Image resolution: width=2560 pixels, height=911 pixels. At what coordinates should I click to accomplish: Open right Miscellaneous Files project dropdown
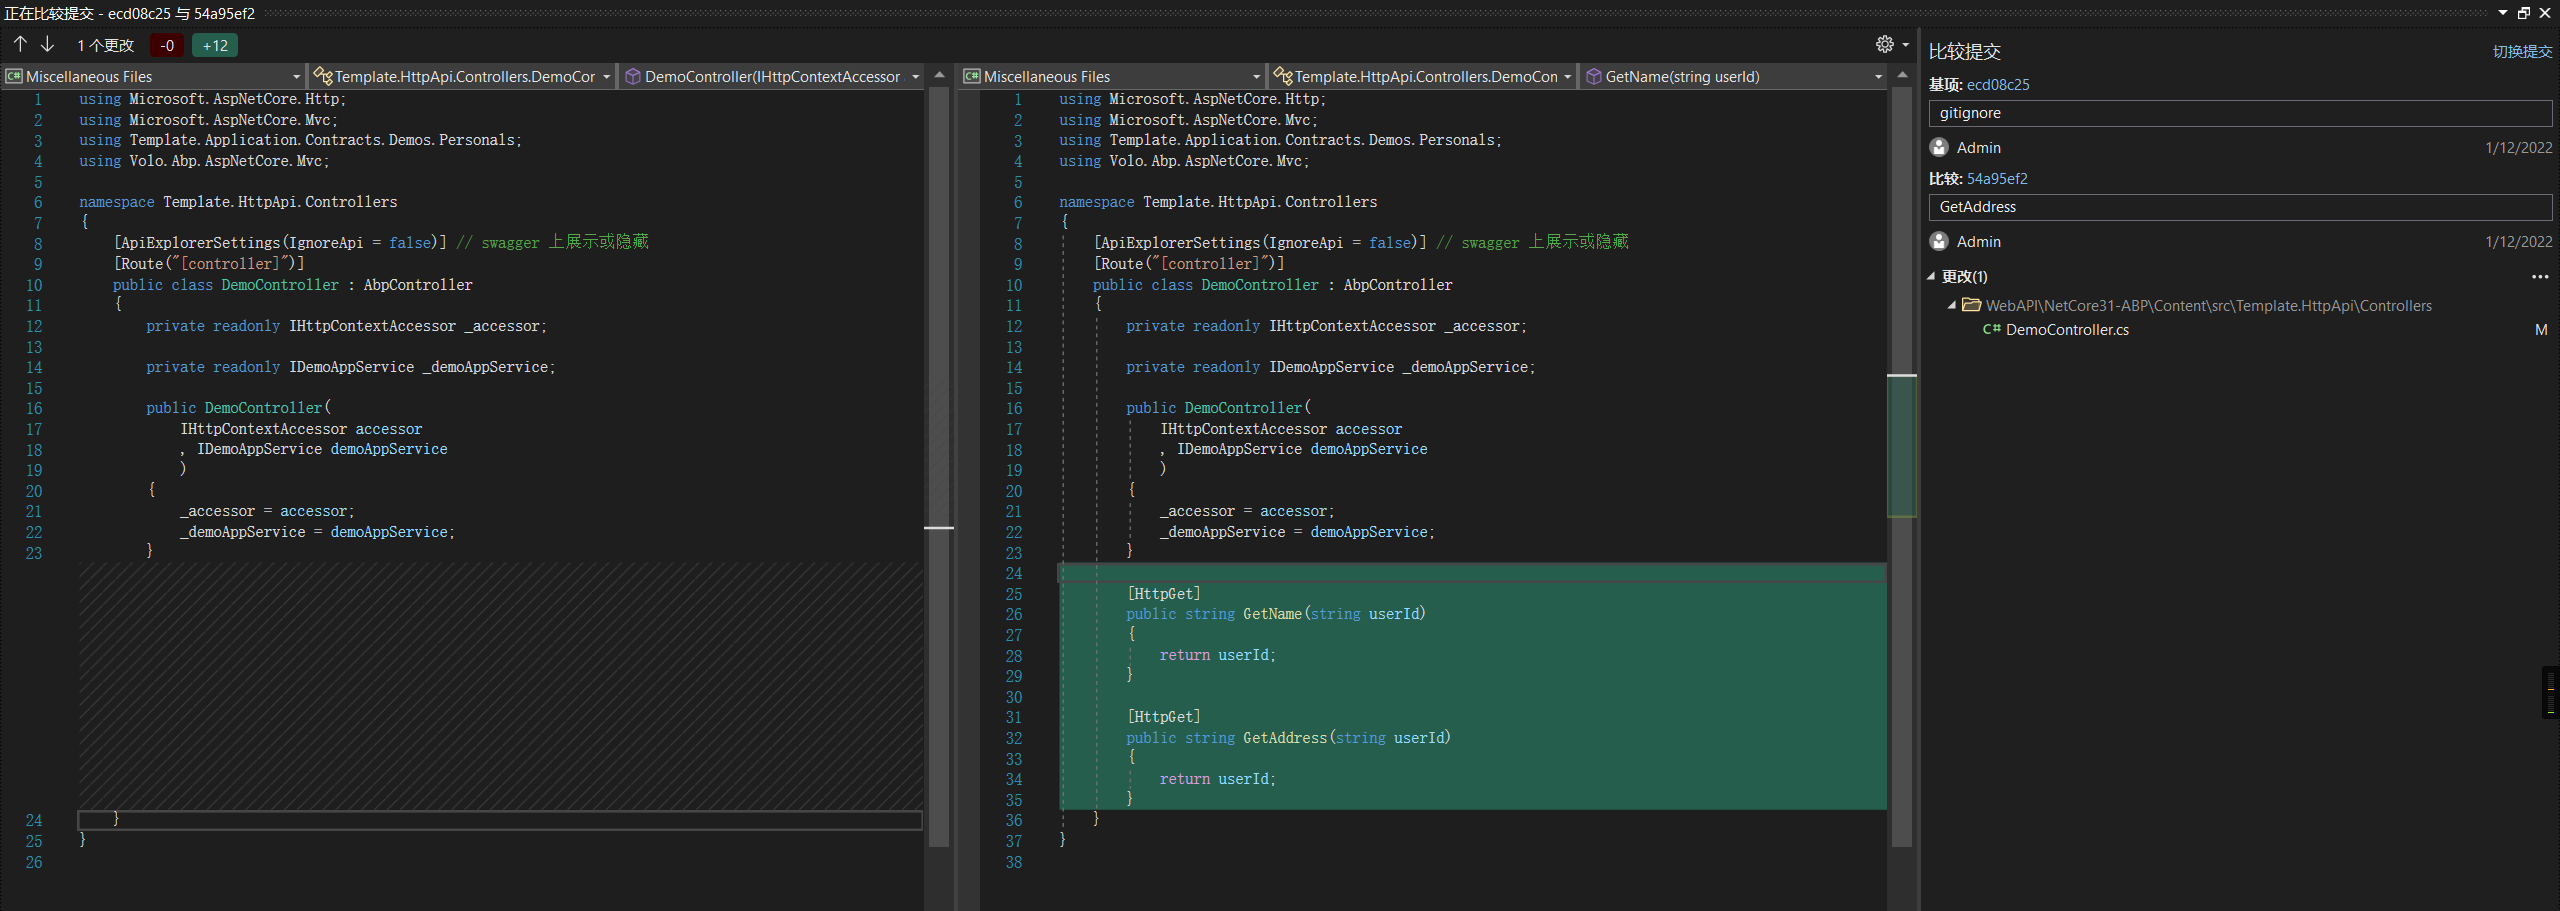click(x=1111, y=76)
